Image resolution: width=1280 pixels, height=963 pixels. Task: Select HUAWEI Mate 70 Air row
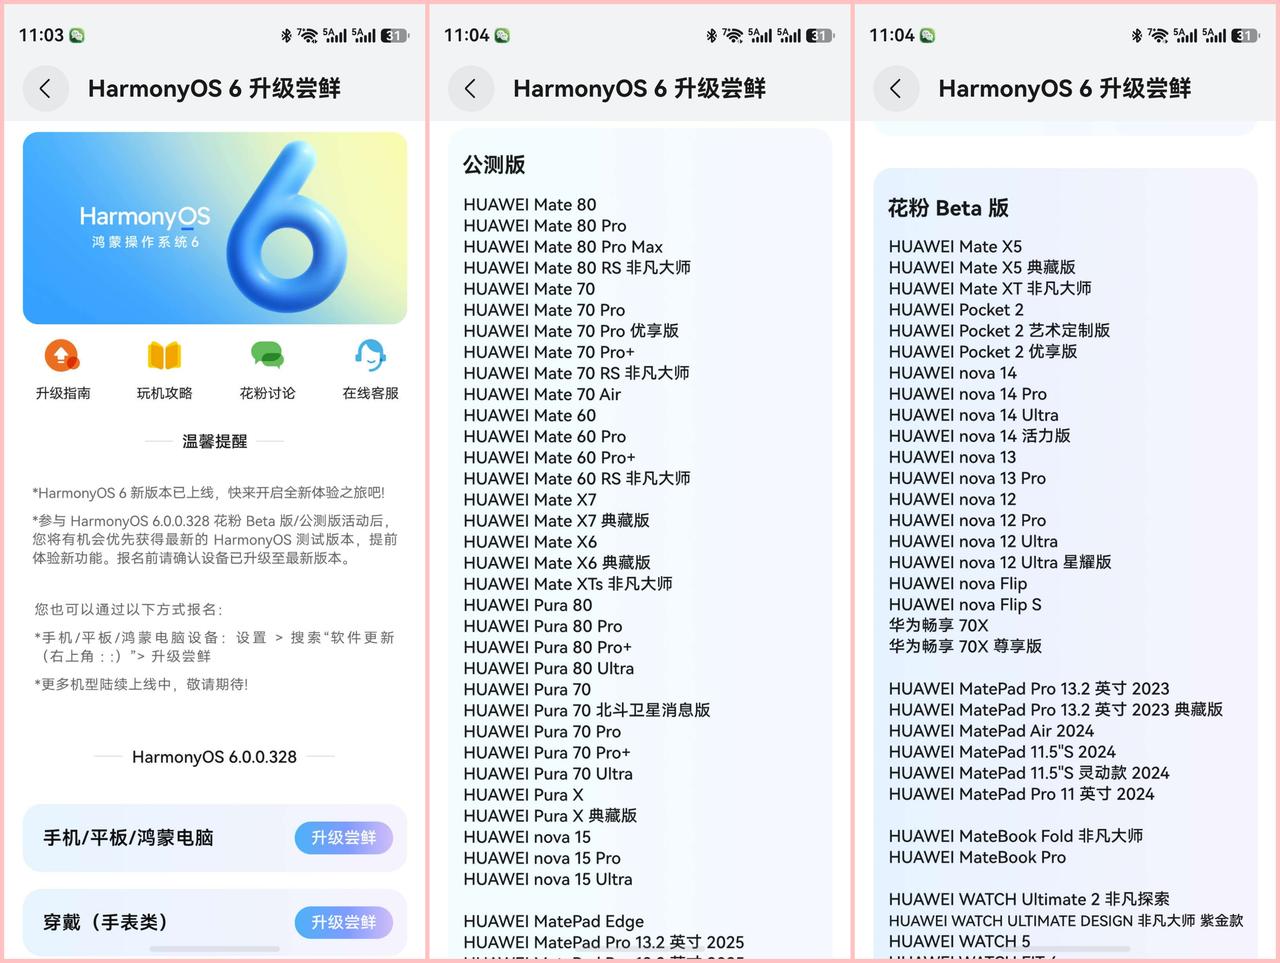tap(542, 394)
